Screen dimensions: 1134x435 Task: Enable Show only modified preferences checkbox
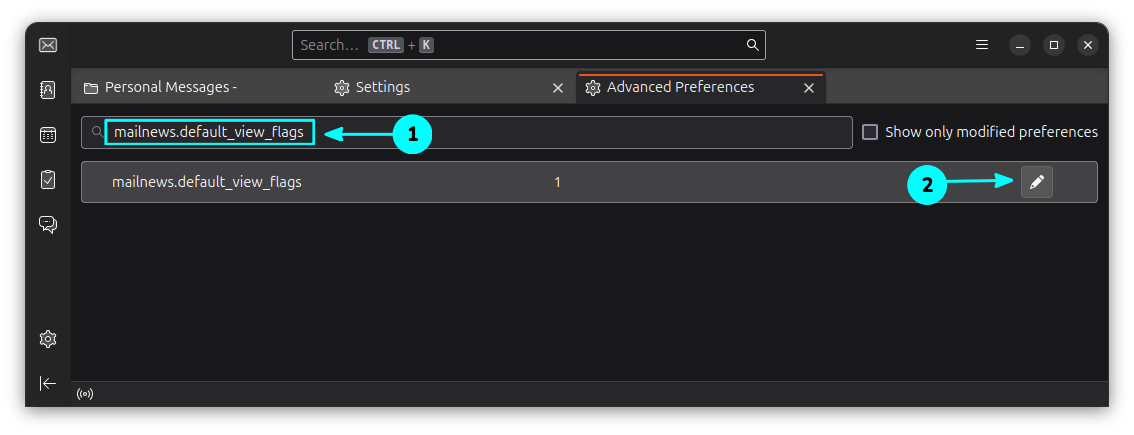870,132
